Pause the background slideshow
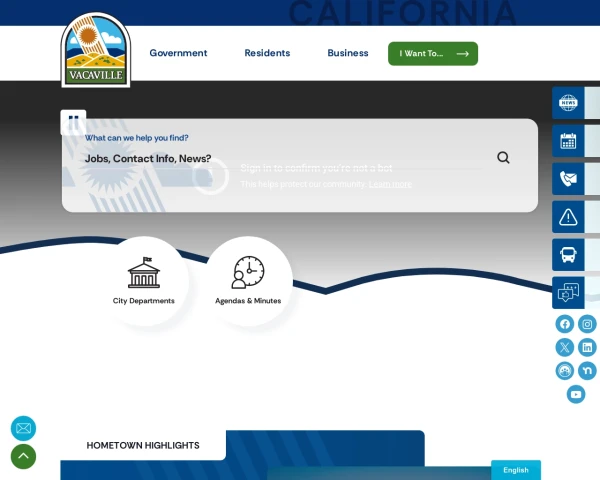 coord(73,122)
